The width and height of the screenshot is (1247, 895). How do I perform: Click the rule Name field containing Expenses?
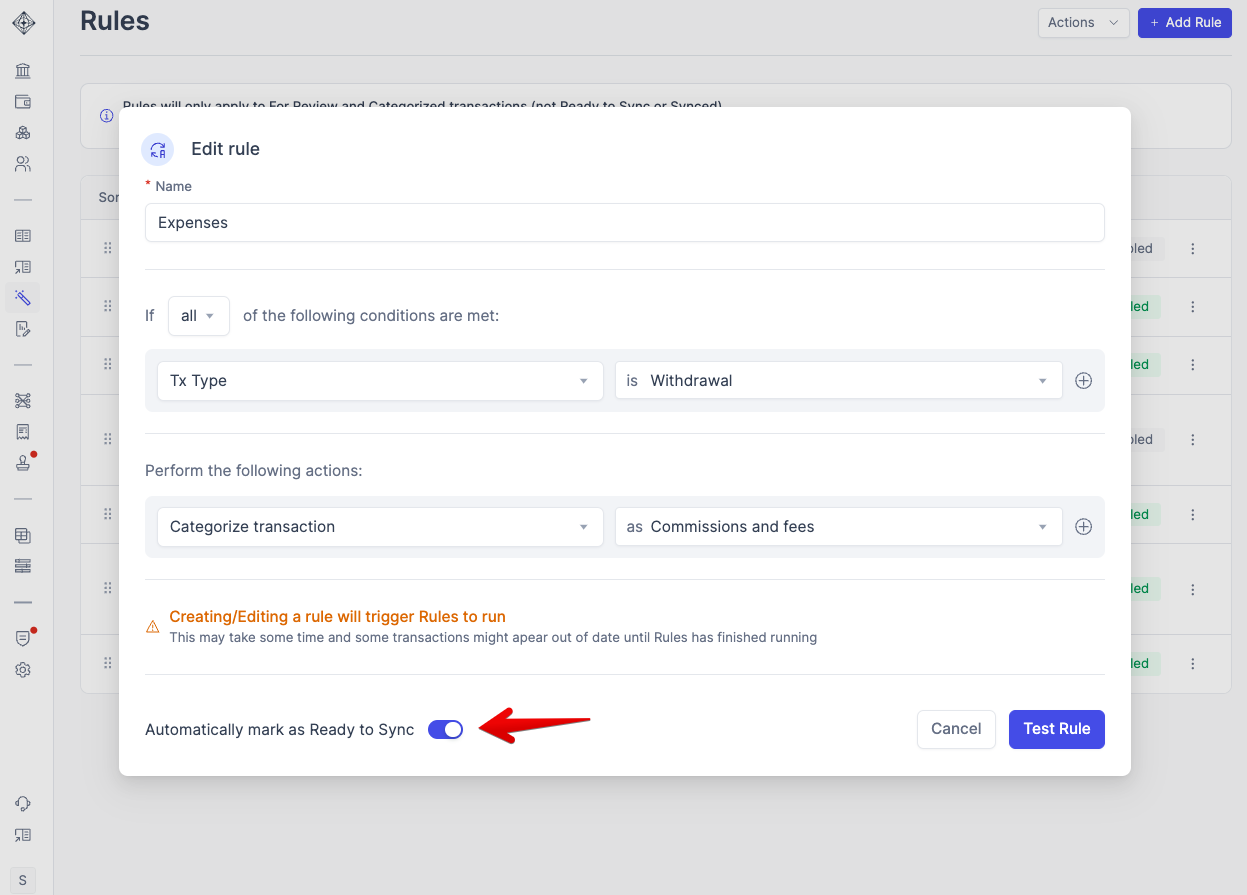624,223
